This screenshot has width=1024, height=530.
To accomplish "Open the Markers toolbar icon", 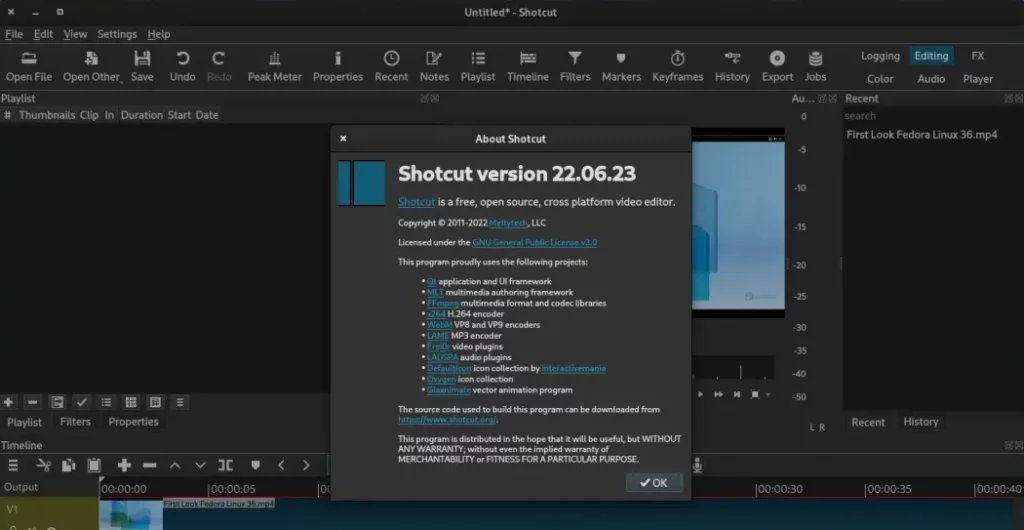I will coord(621,67).
